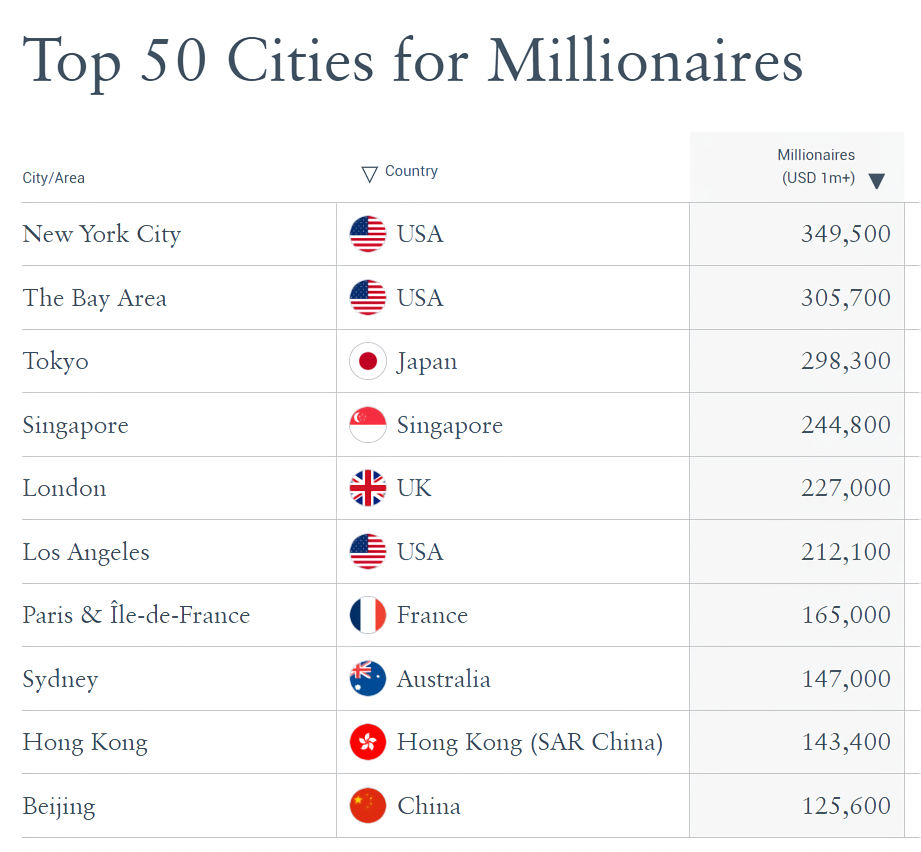Viewport: 921px width, 852px height.
Task: Click the USA flag in Los Angeles row
Action: 367,552
